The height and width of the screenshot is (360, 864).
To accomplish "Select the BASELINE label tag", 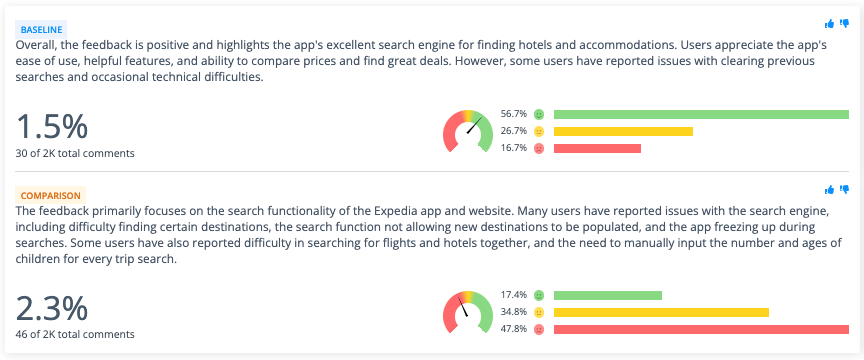I will click(40, 30).
